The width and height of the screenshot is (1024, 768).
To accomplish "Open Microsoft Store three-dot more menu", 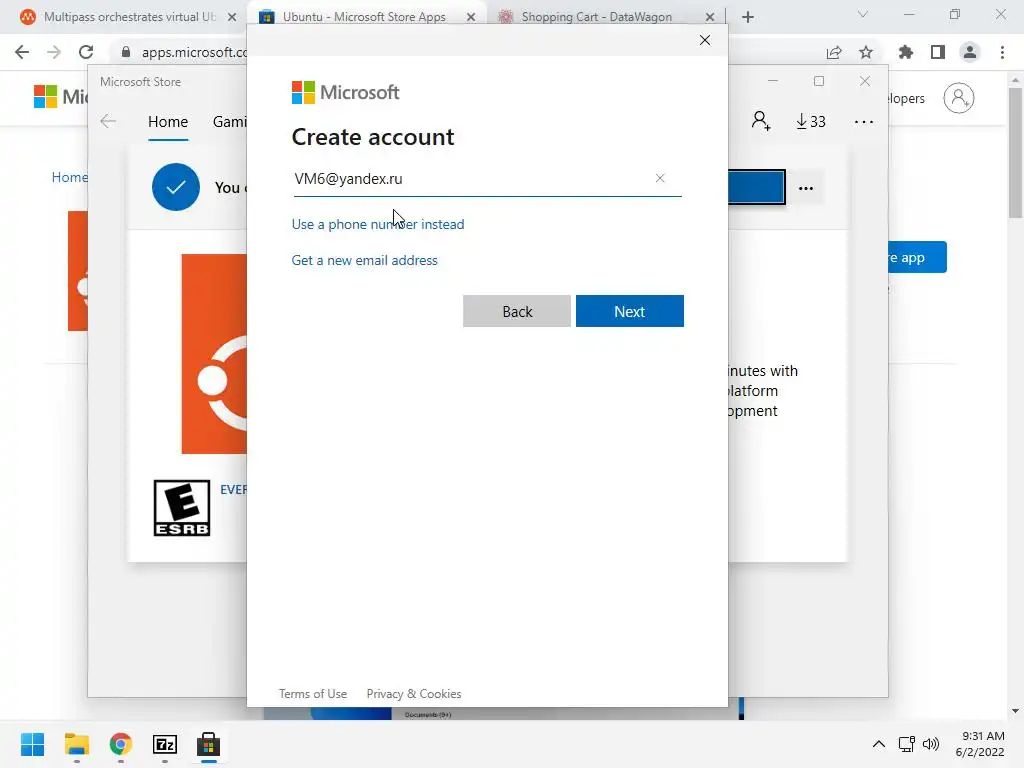I will click(863, 122).
